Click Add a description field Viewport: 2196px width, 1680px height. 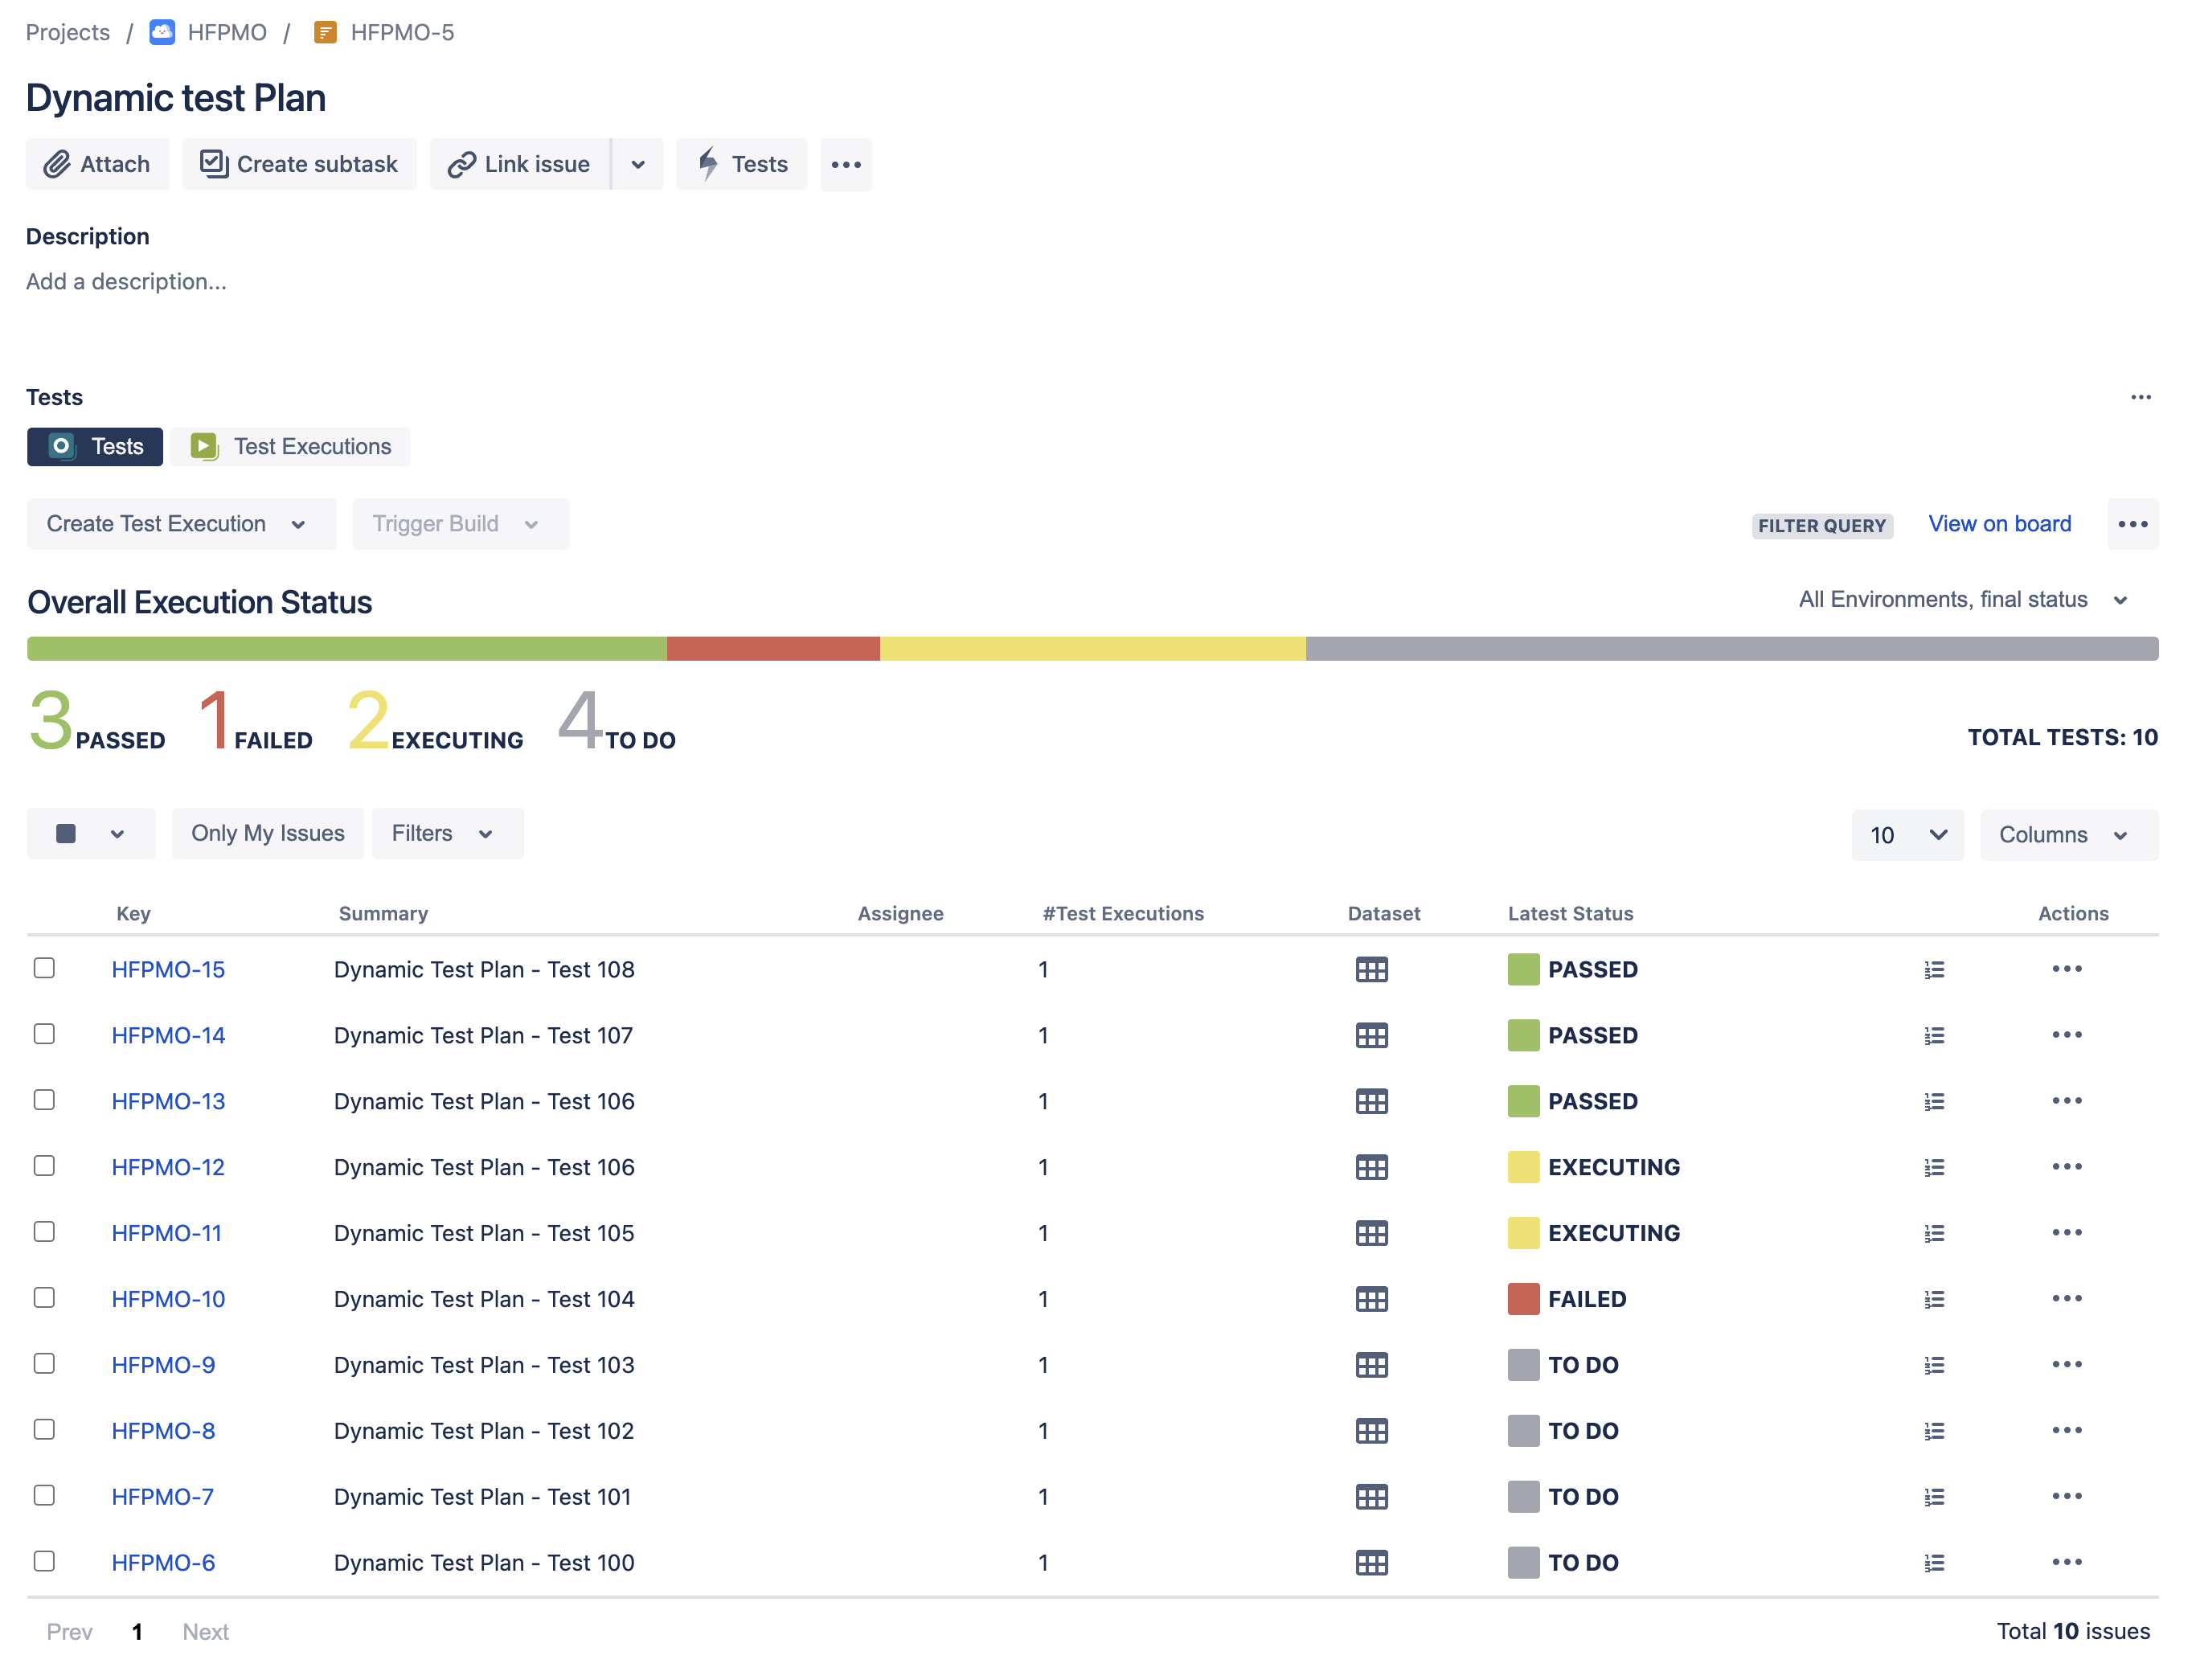pyautogui.click(x=126, y=282)
